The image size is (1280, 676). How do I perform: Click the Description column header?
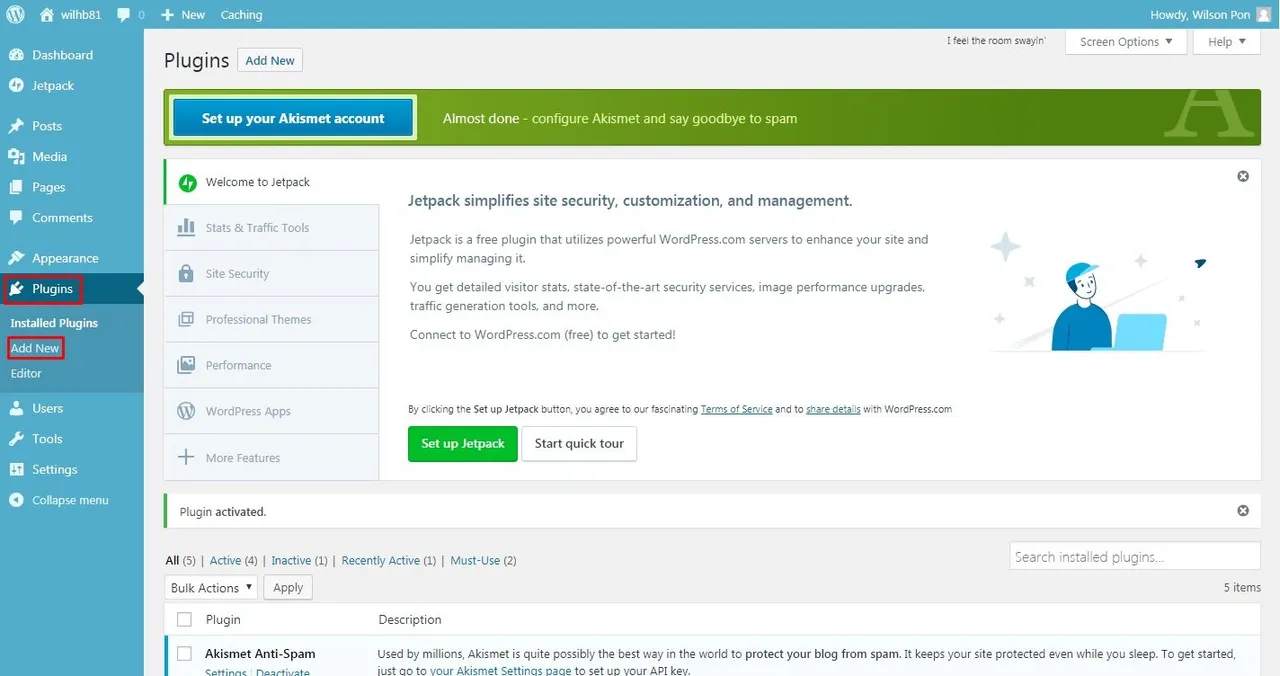[410, 620]
